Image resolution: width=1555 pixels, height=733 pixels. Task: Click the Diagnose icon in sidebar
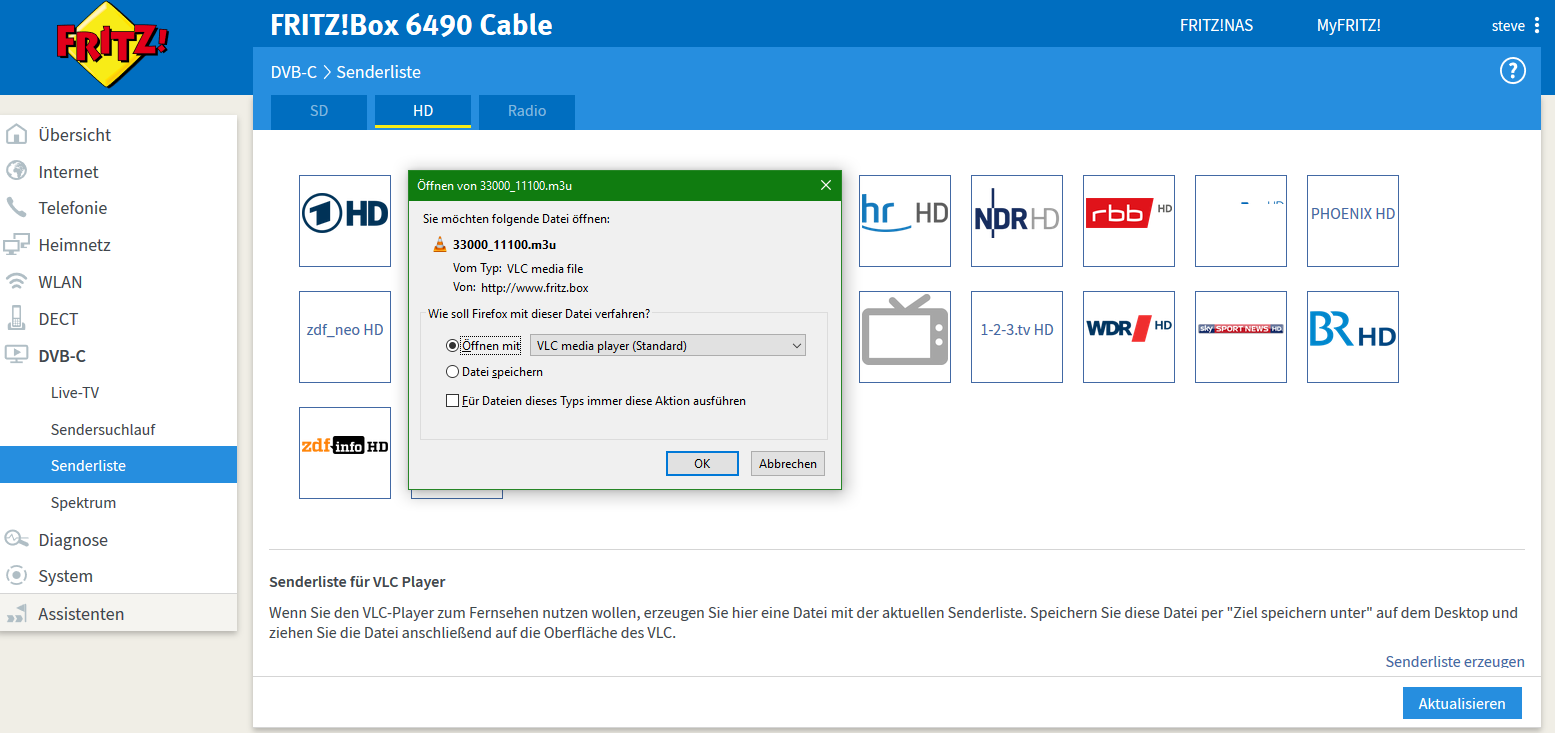(16, 539)
